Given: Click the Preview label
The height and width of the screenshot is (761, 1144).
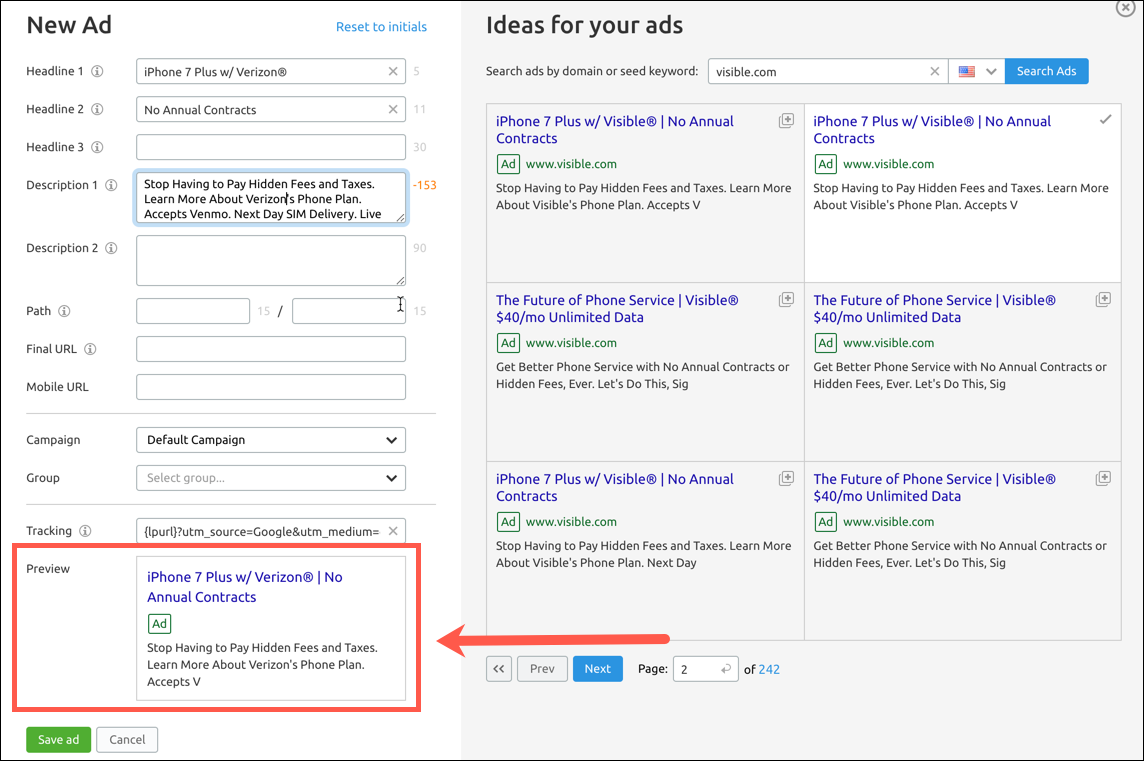Looking at the screenshot, I should (48, 568).
